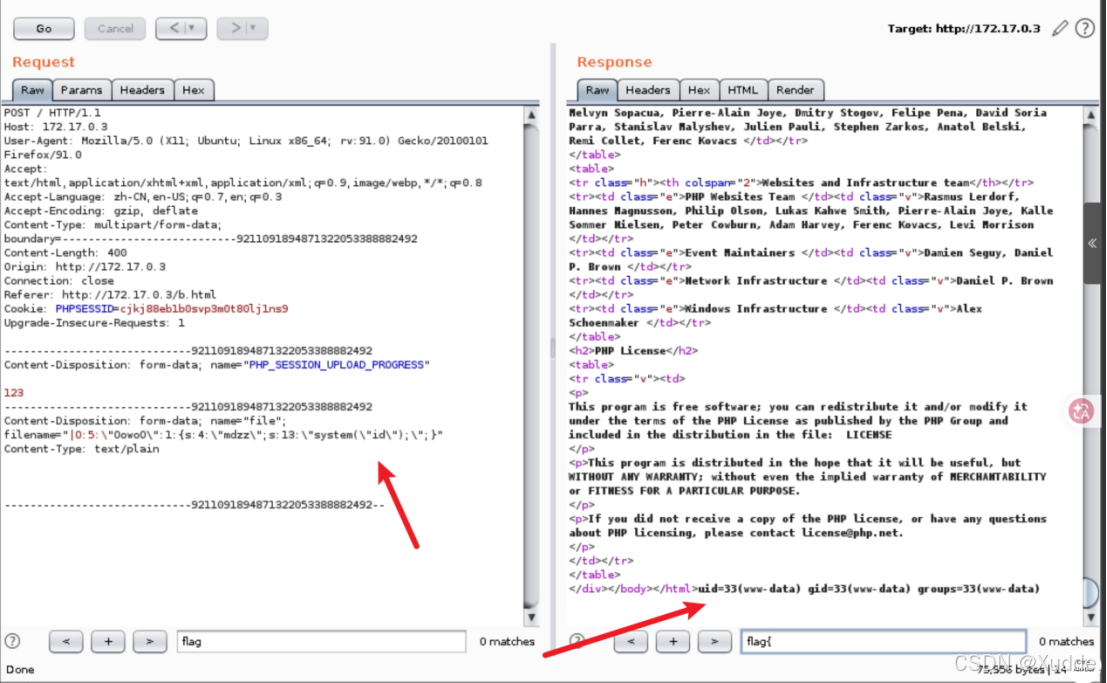Click the Go button

(44, 28)
